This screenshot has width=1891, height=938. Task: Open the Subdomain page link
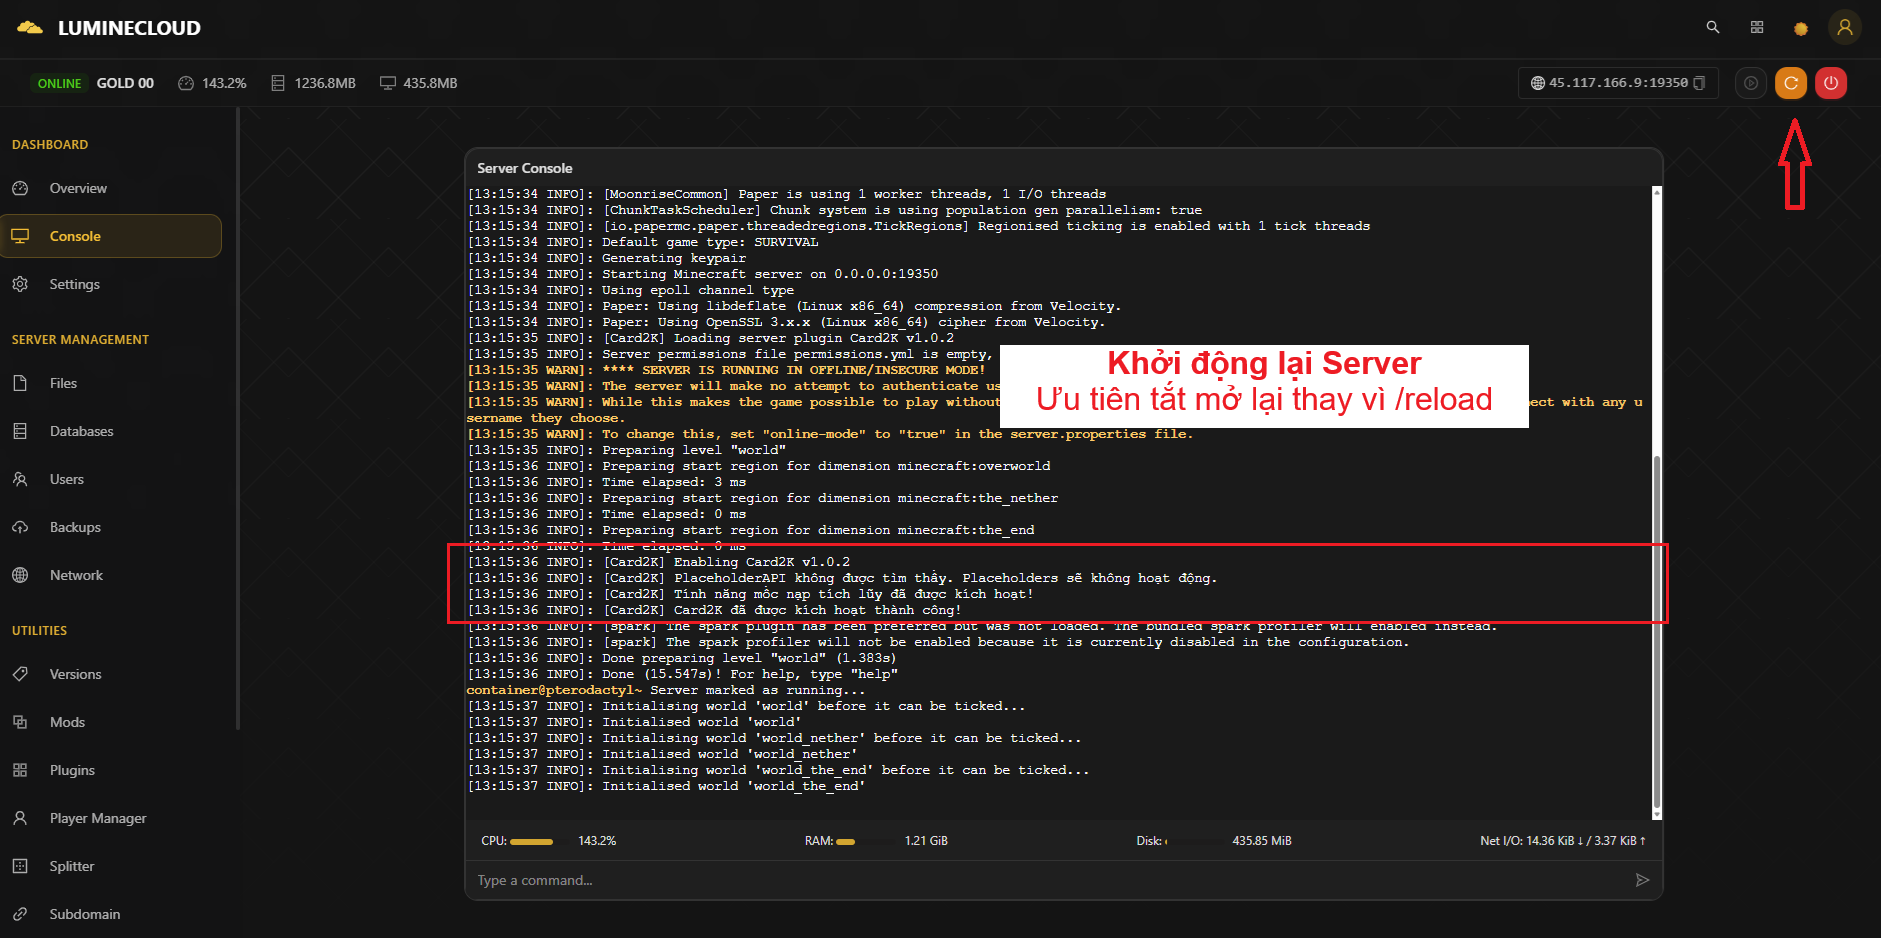(x=84, y=914)
